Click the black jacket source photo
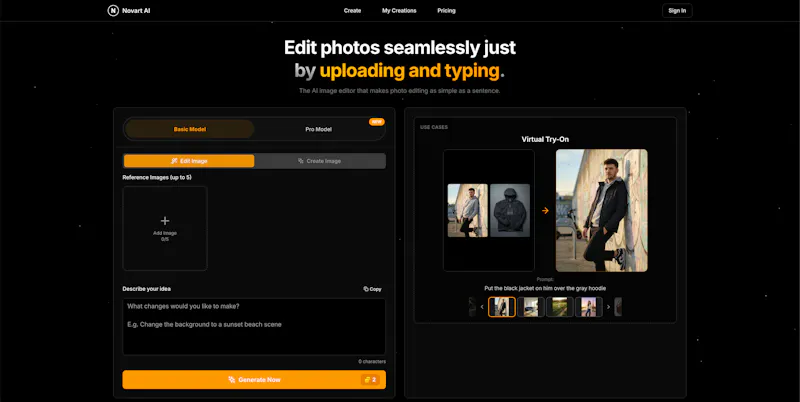Image resolution: width=800 pixels, height=402 pixels. tap(510, 210)
